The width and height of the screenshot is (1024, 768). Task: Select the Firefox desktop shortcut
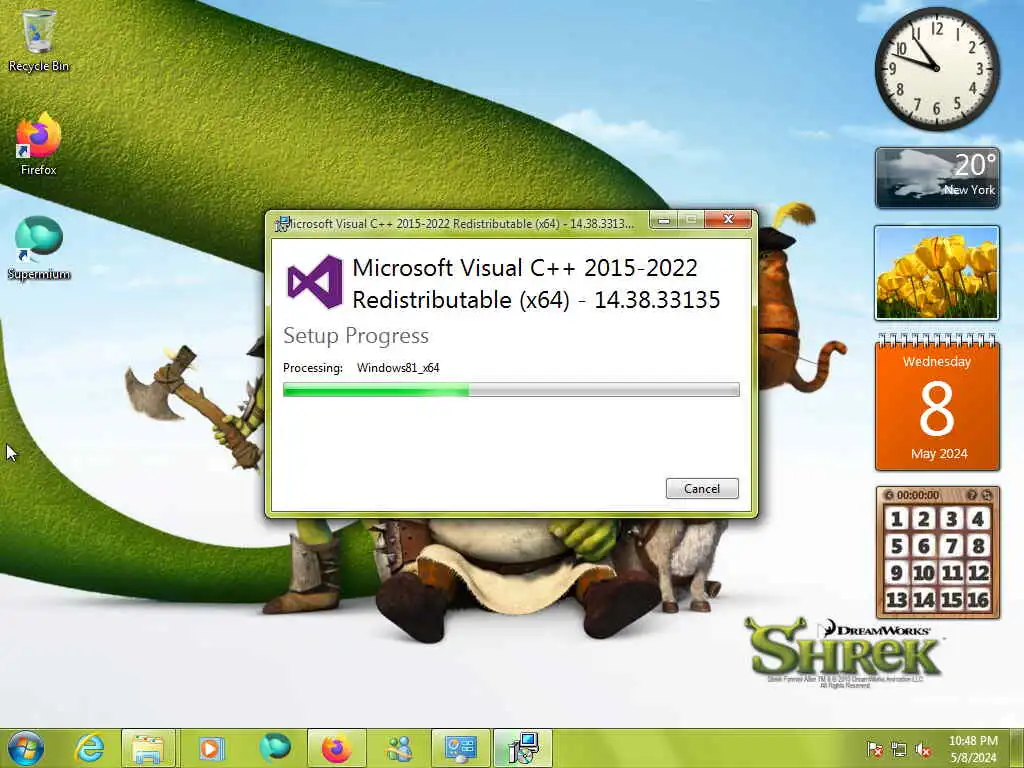(39, 144)
